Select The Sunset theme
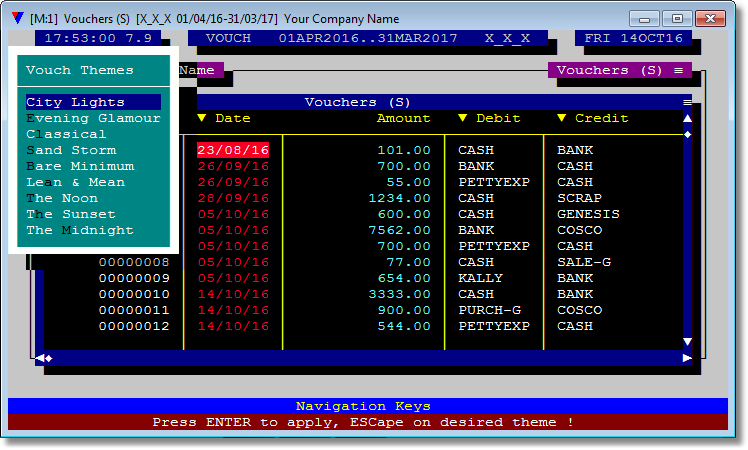This screenshot has height=450, width=748. pyautogui.click(x=71, y=214)
